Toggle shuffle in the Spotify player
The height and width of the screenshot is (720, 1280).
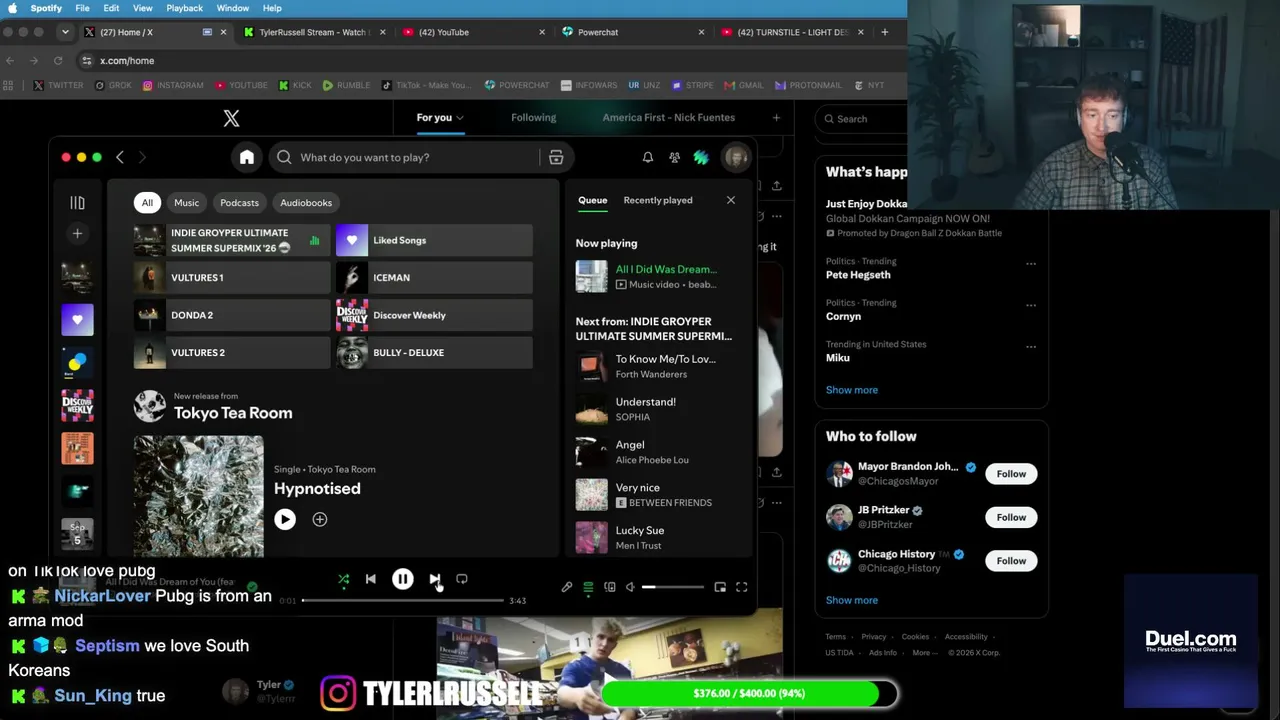pos(344,579)
